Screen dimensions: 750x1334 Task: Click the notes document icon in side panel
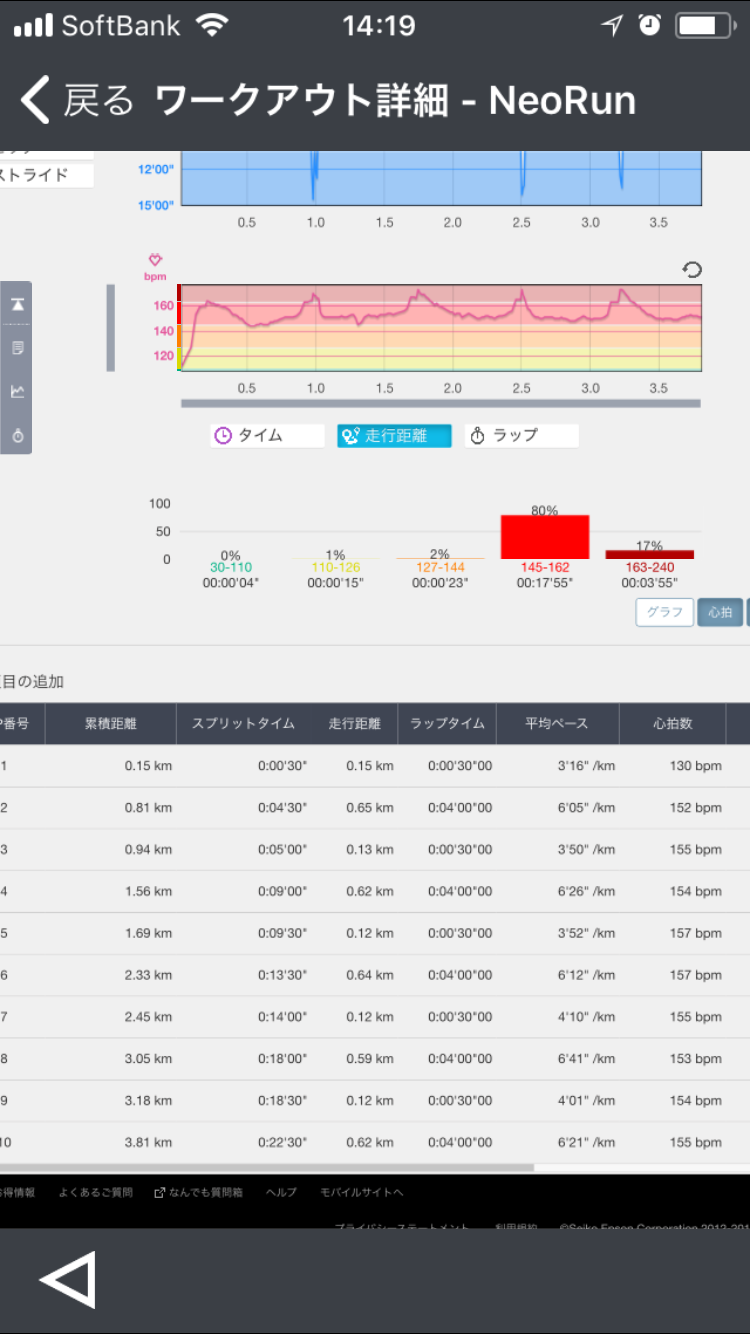pos(17,348)
